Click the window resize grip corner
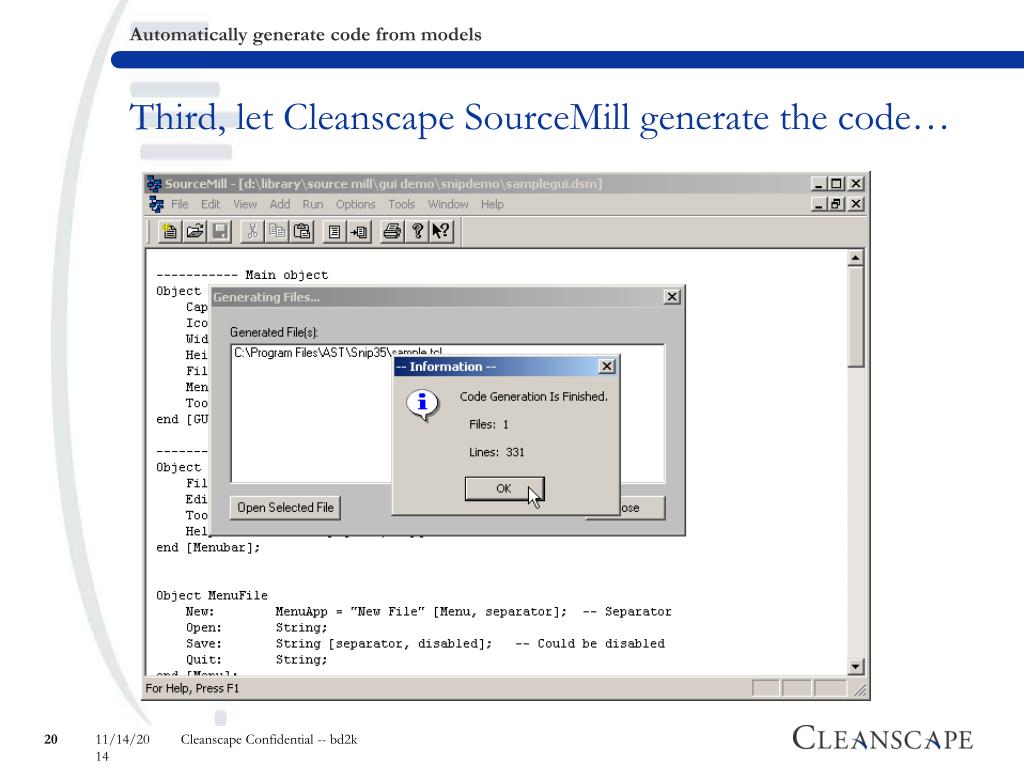Screen dimensions: 1024x768 [860, 690]
